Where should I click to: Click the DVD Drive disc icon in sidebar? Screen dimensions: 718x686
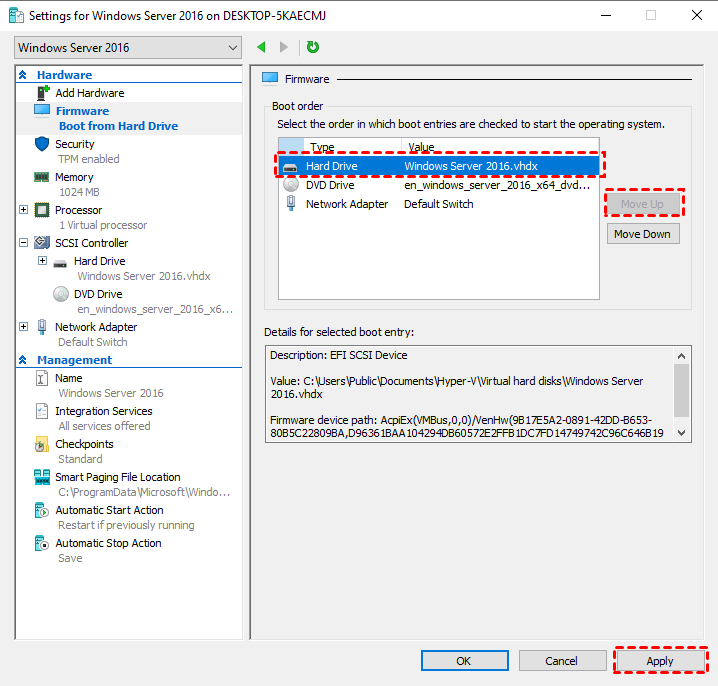coord(61,294)
